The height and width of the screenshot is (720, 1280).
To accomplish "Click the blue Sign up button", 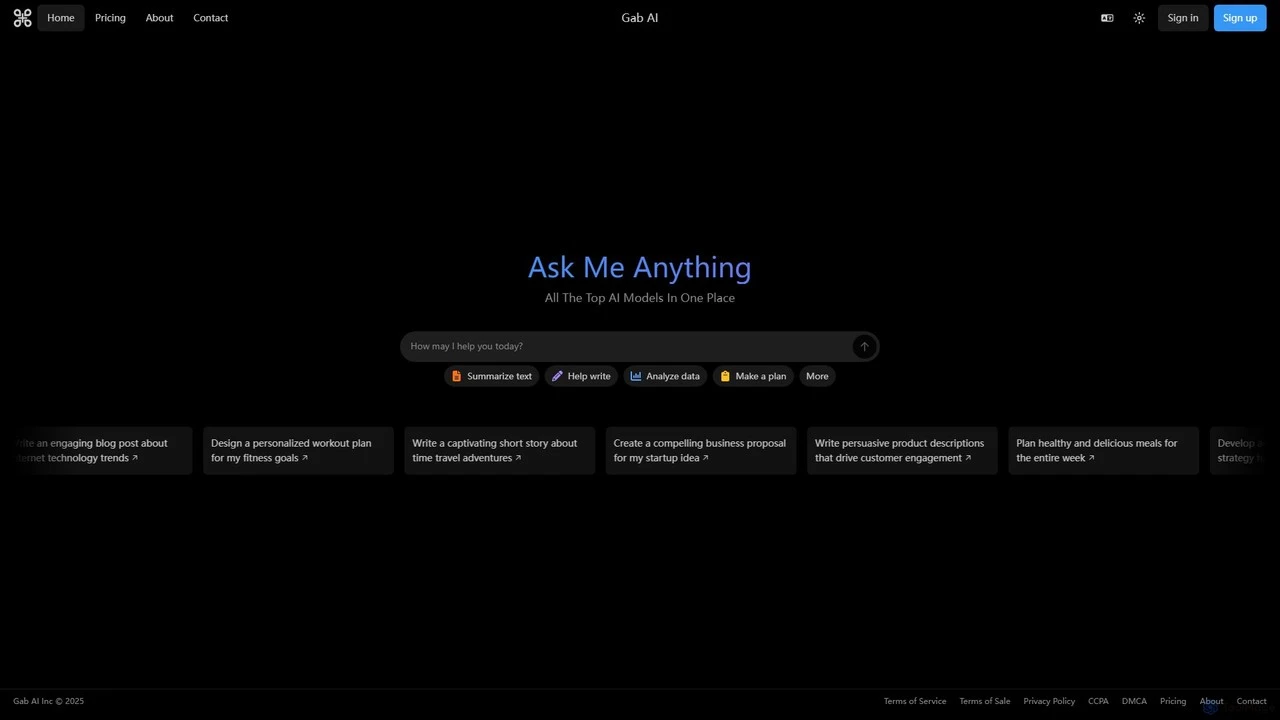I will (x=1240, y=18).
